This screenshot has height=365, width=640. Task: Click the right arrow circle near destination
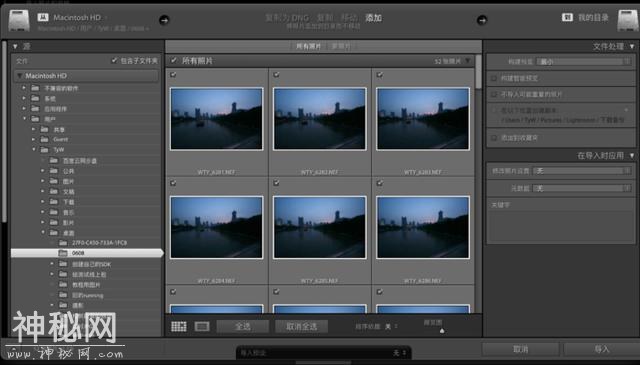coord(482,20)
